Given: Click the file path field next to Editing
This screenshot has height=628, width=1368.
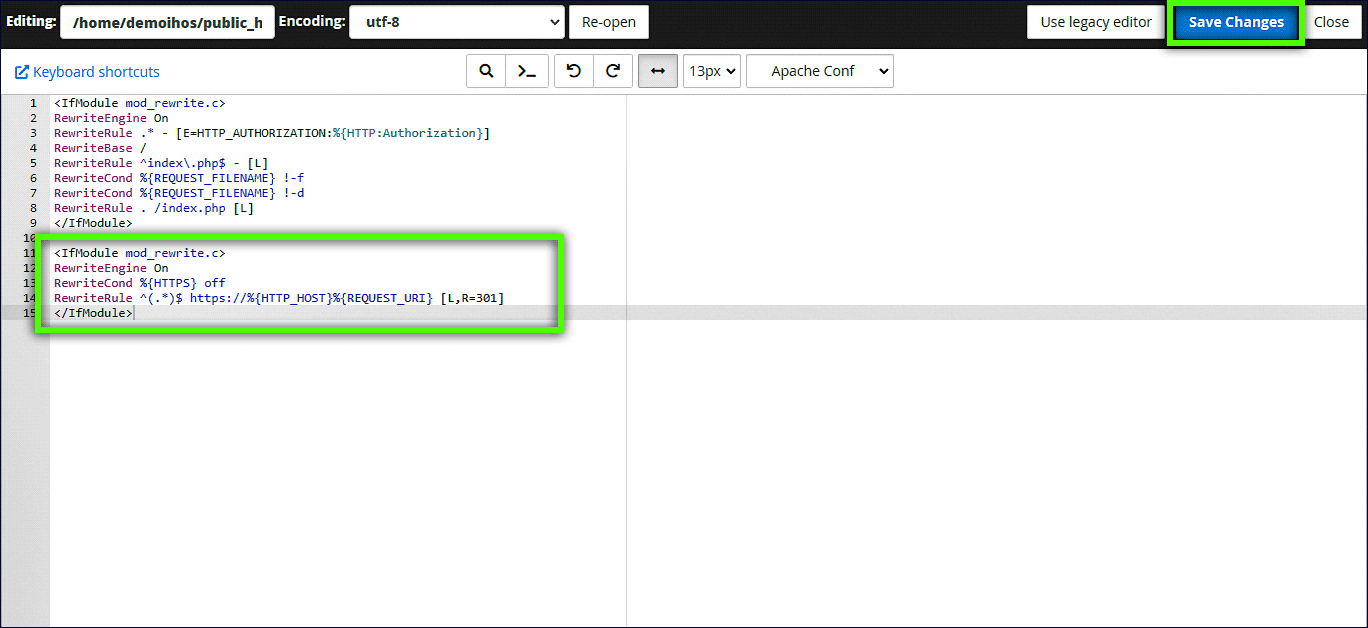Looking at the screenshot, I should coord(167,22).
